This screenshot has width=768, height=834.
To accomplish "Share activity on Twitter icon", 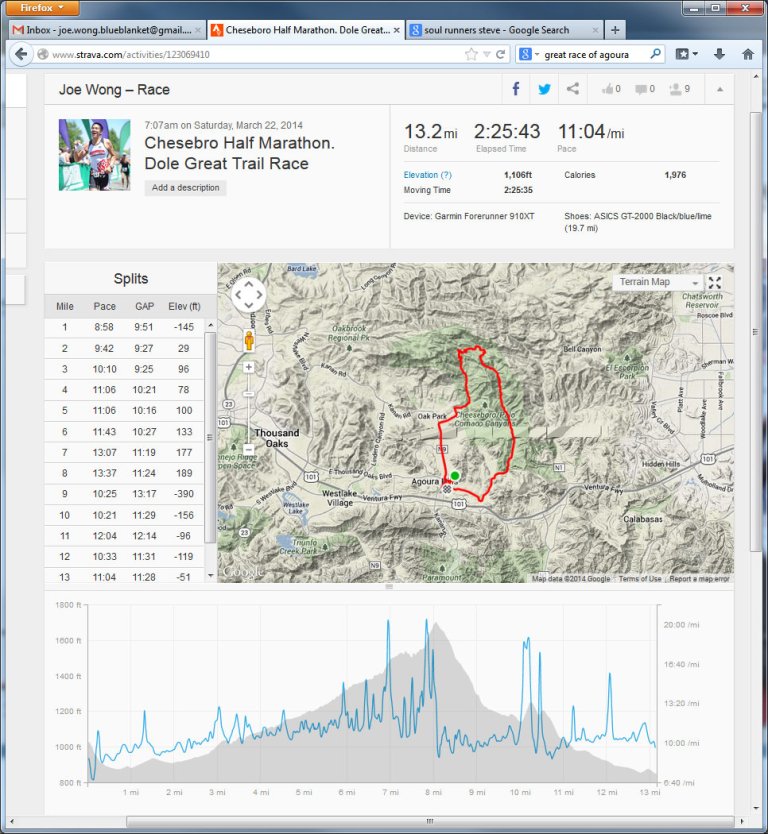I will pos(544,89).
